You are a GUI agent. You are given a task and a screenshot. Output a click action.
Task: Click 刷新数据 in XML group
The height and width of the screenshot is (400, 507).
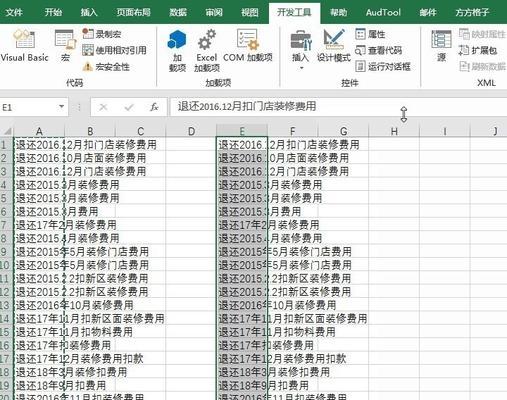482,66
